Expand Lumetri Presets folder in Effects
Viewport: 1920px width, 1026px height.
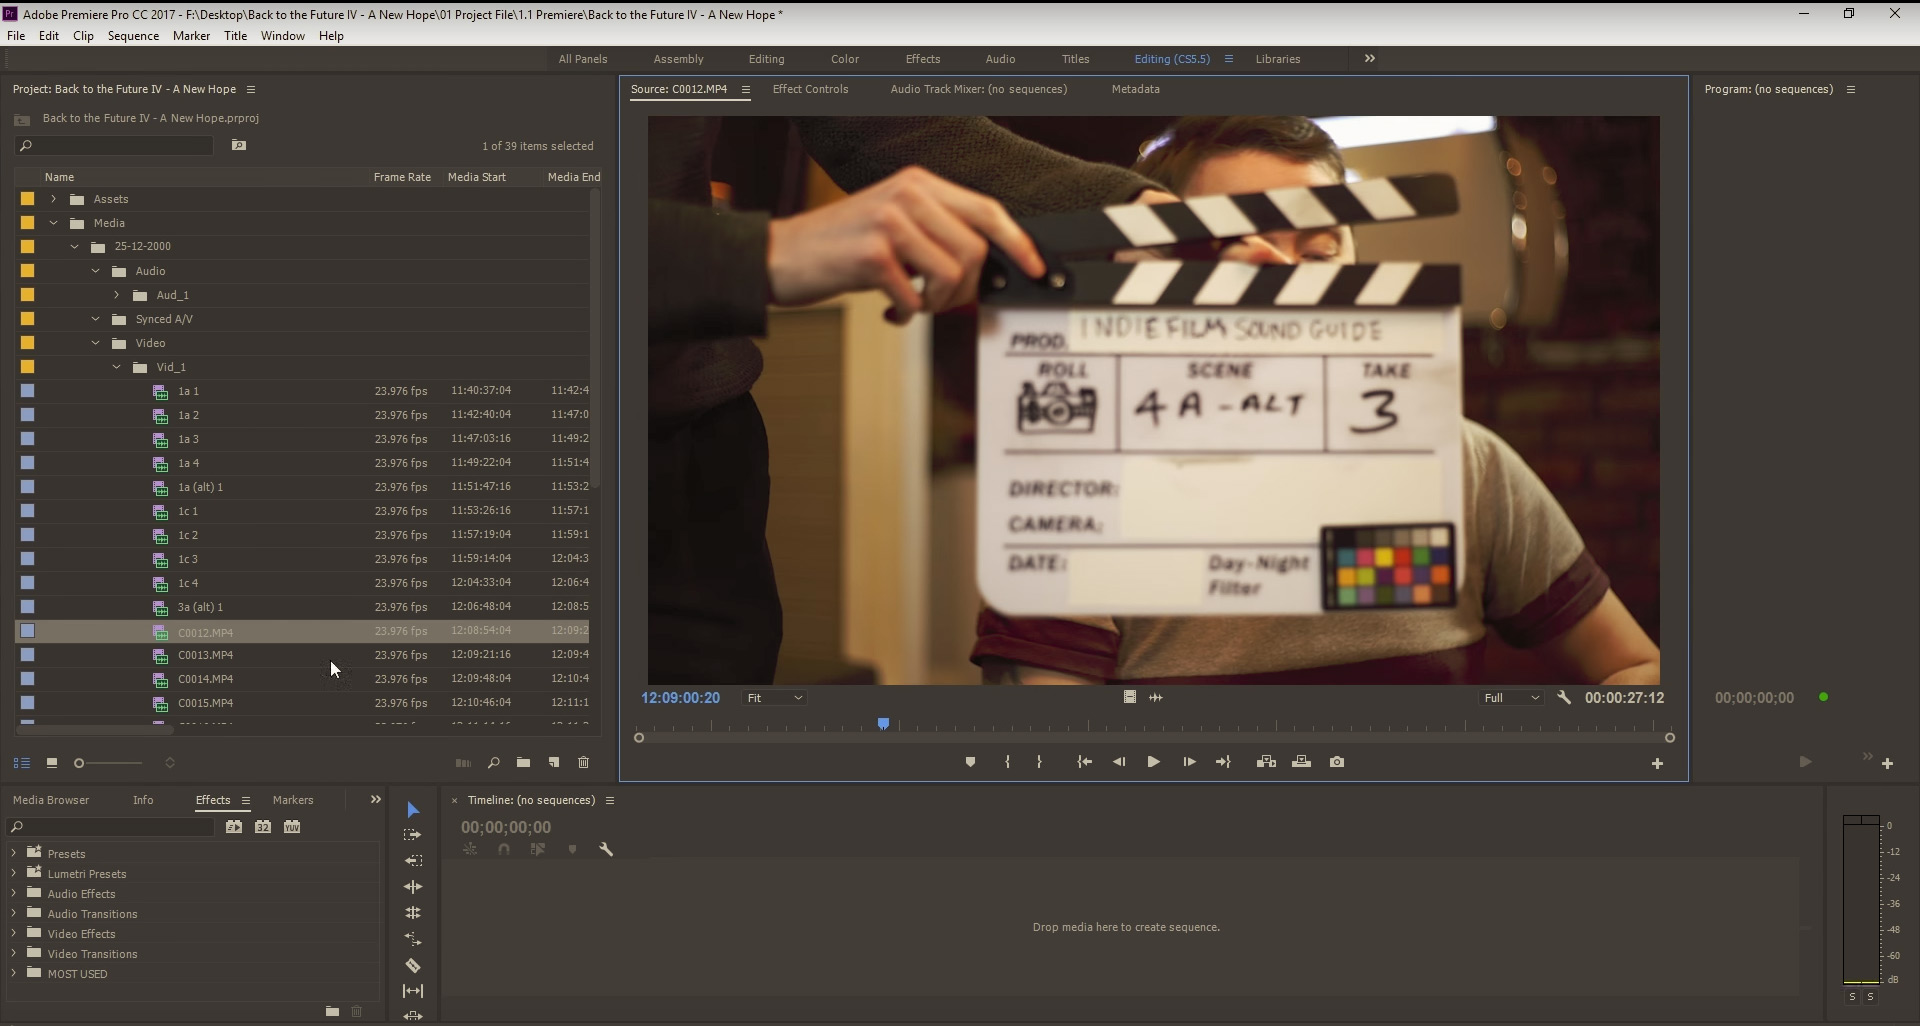pos(14,873)
